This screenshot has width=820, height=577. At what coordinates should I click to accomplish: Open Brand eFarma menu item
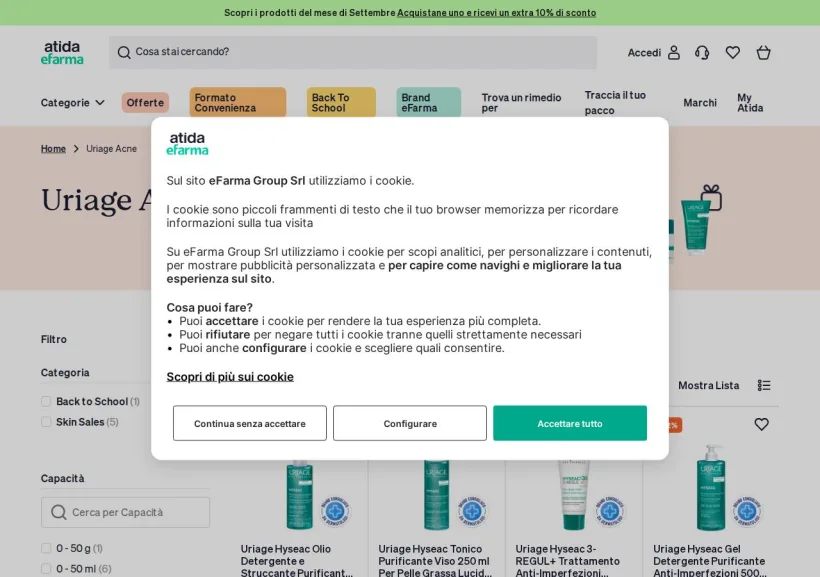click(x=428, y=103)
